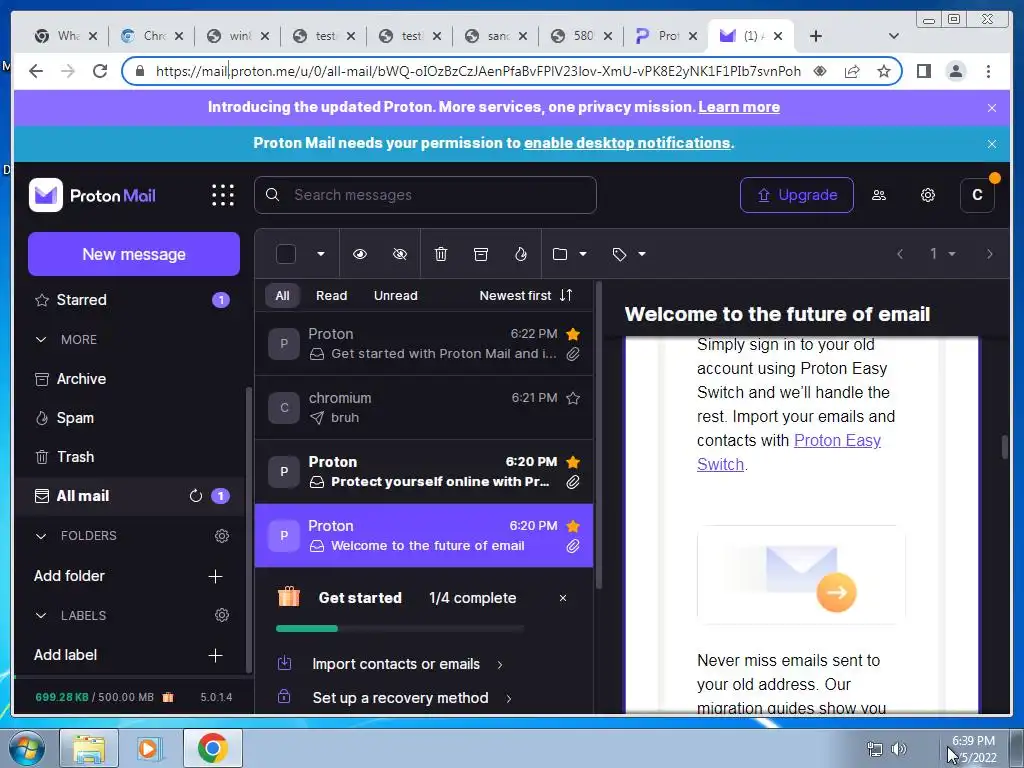Open the settings gear in header

pos(927,195)
